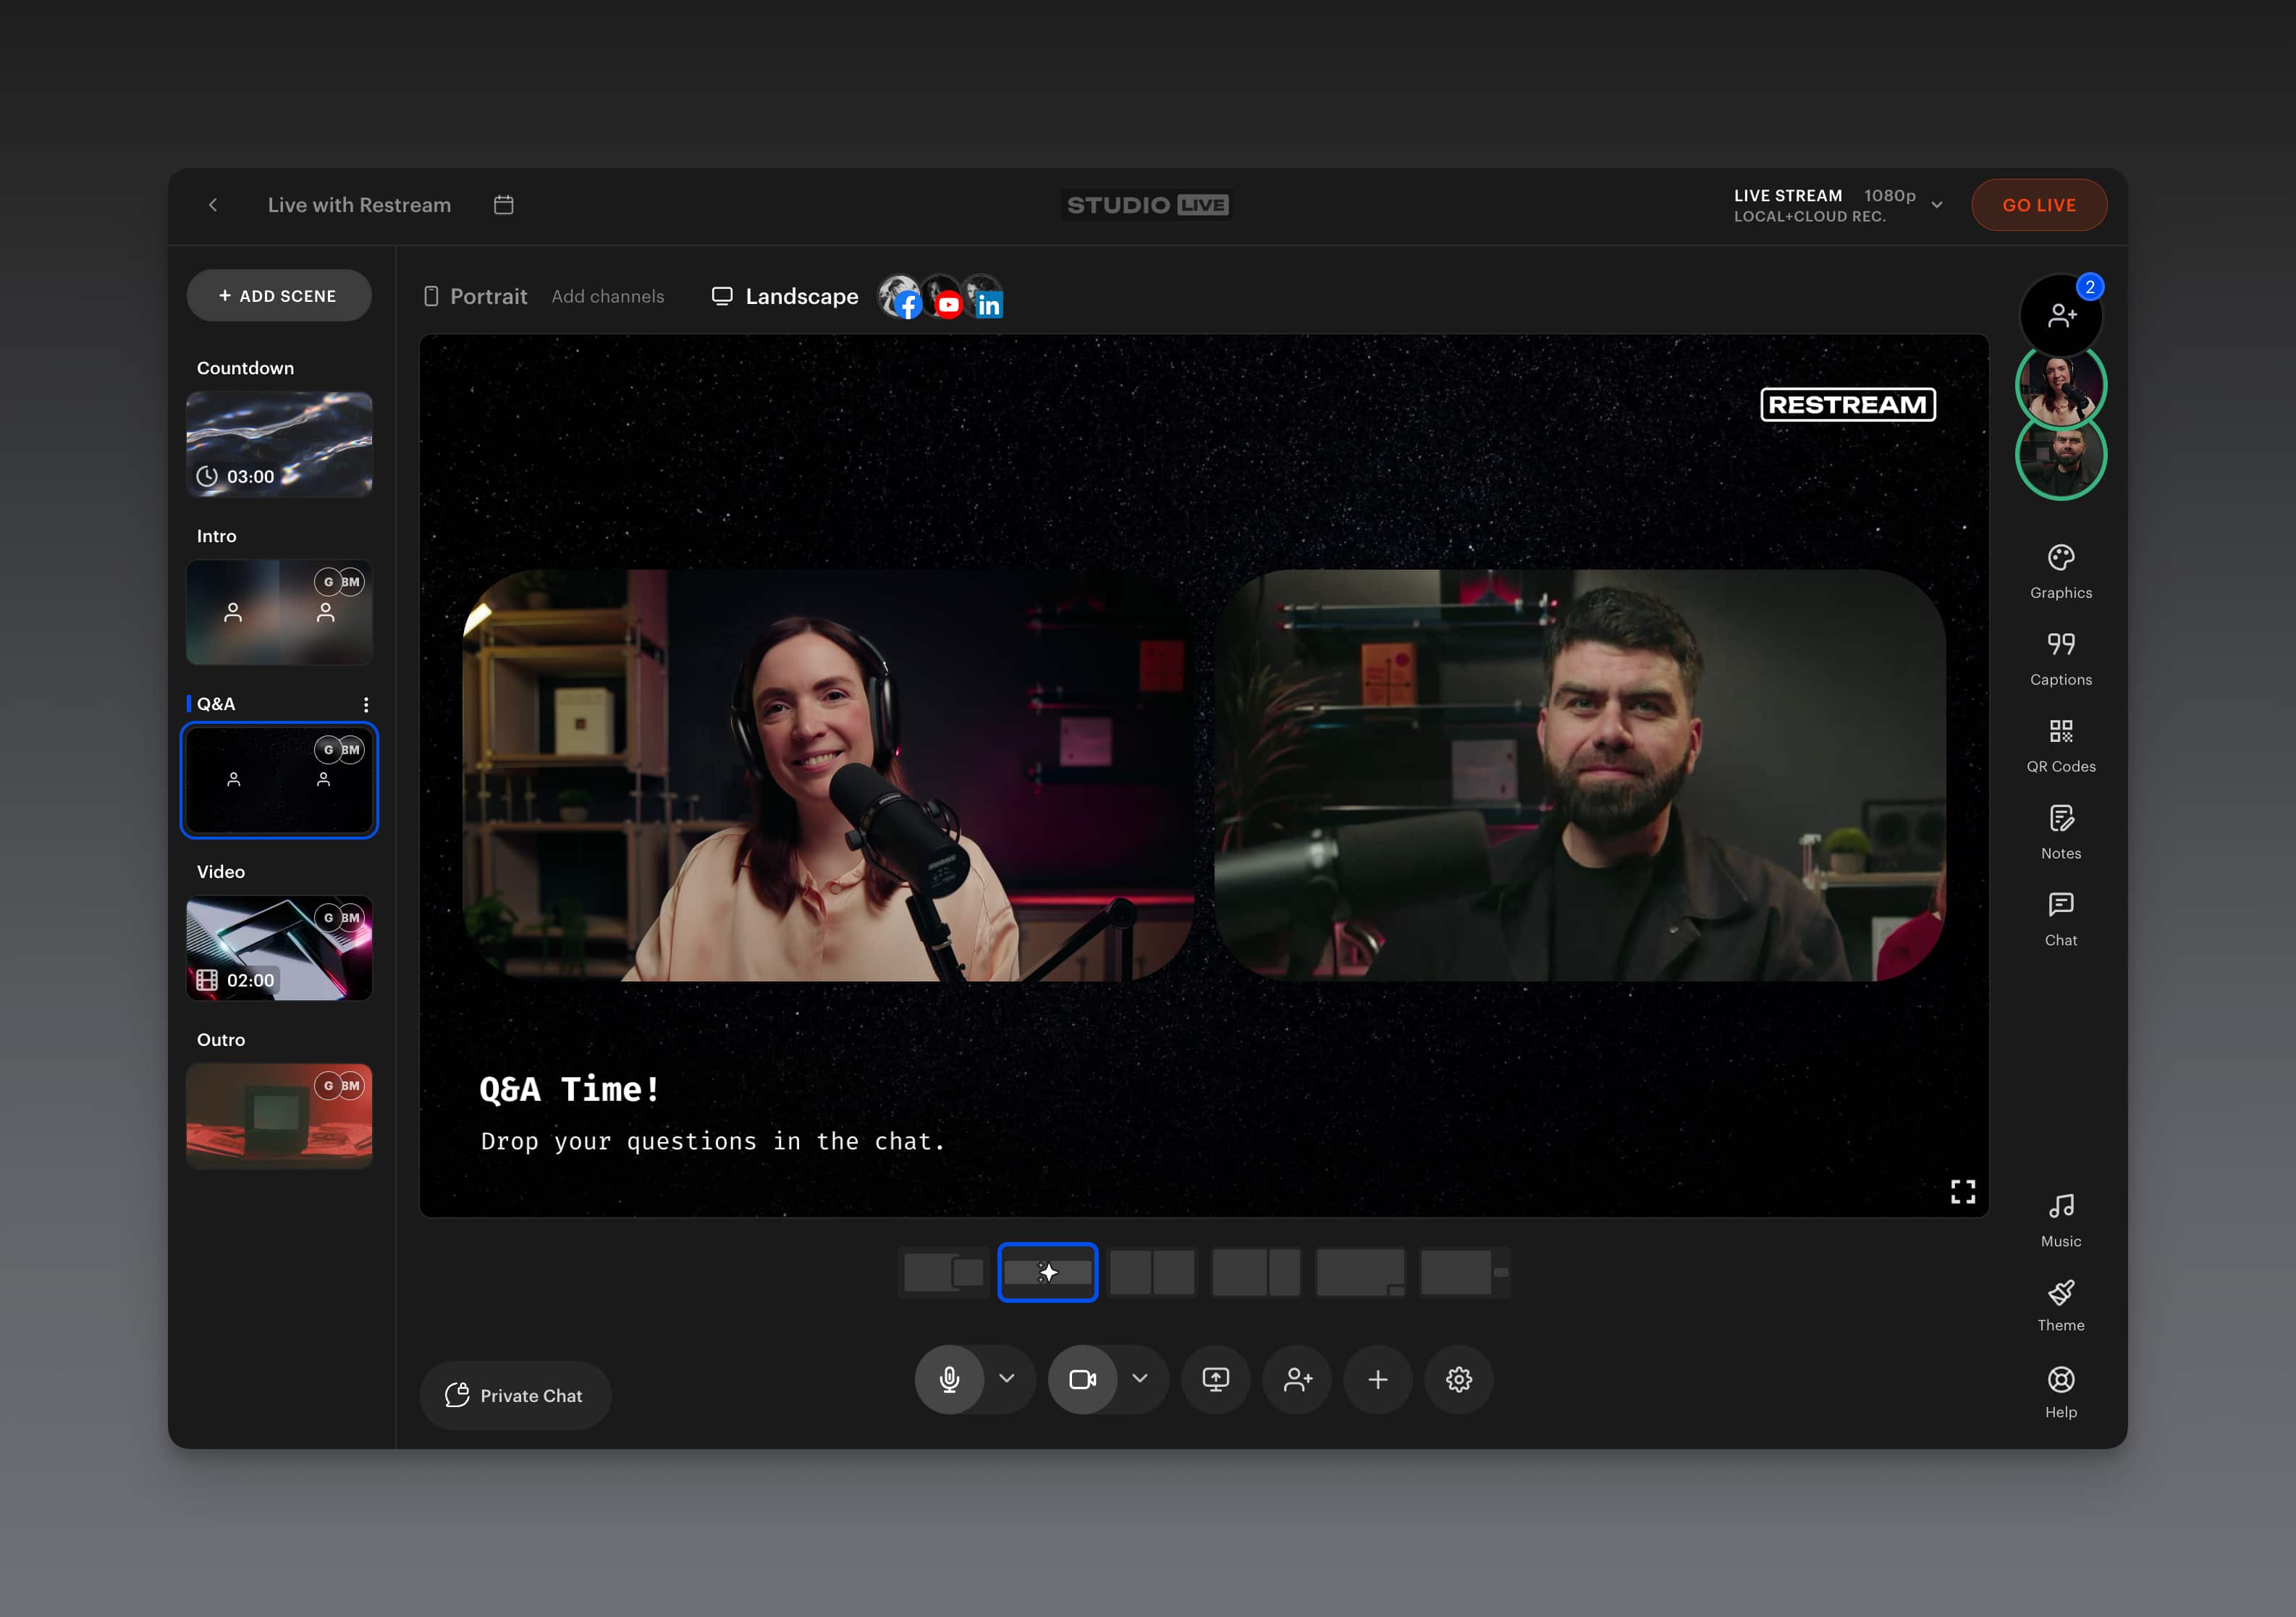The height and width of the screenshot is (1617, 2296).
Task: Mute the microphone
Action: click(x=949, y=1379)
